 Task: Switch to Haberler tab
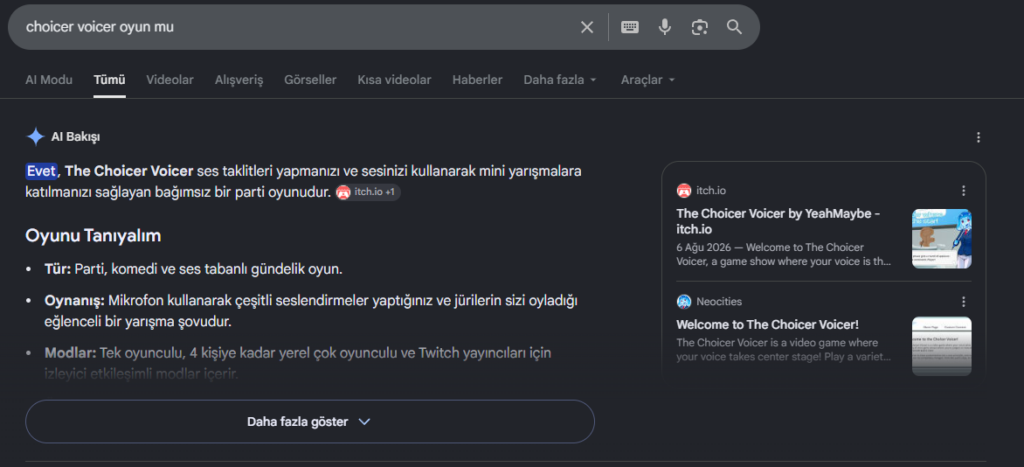477,80
